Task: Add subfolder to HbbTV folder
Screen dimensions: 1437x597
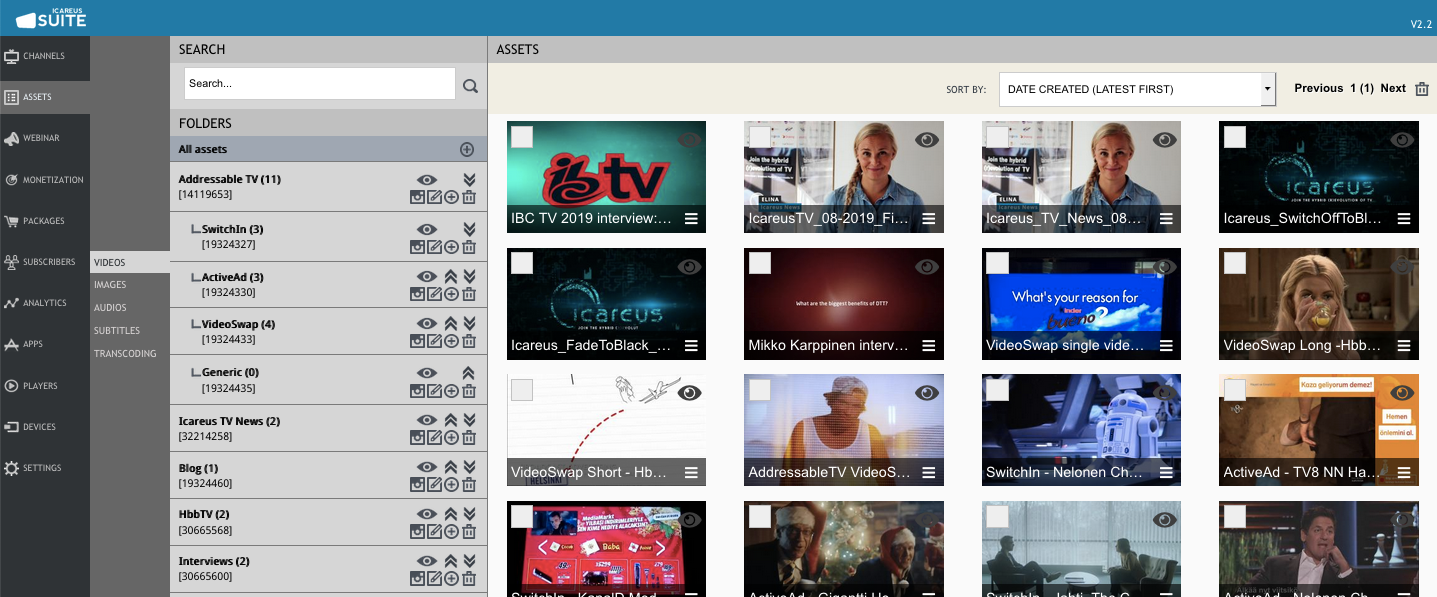Action: click(x=451, y=532)
